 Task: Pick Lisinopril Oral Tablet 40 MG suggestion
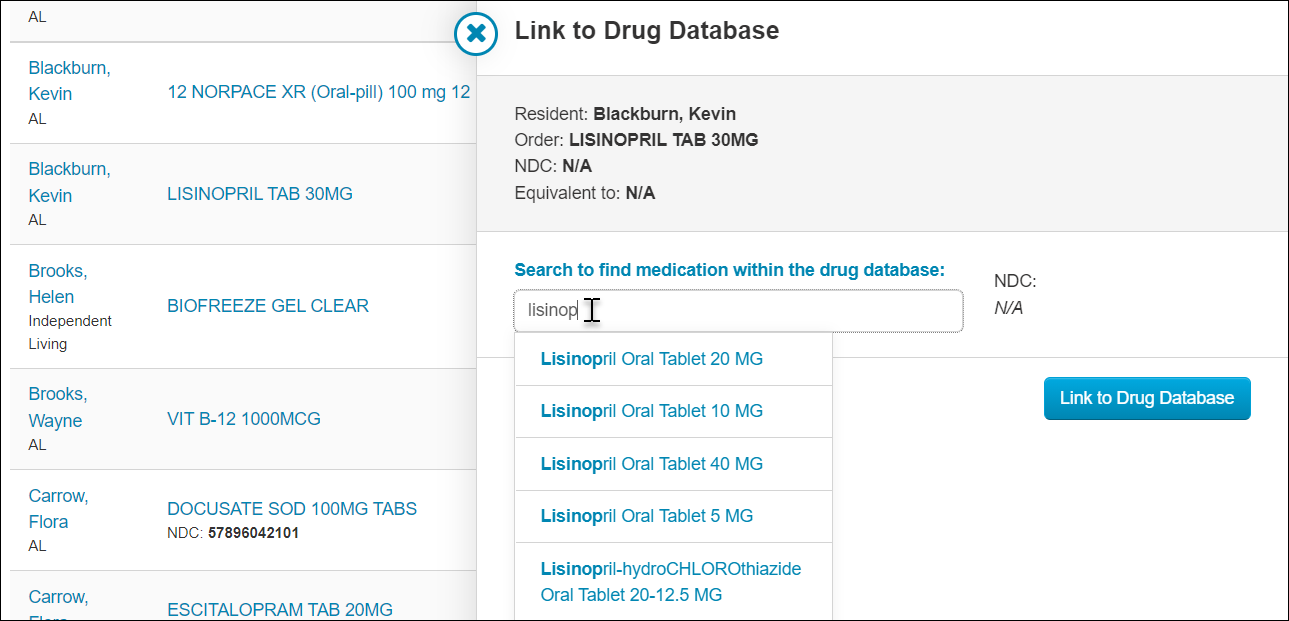click(673, 464)
